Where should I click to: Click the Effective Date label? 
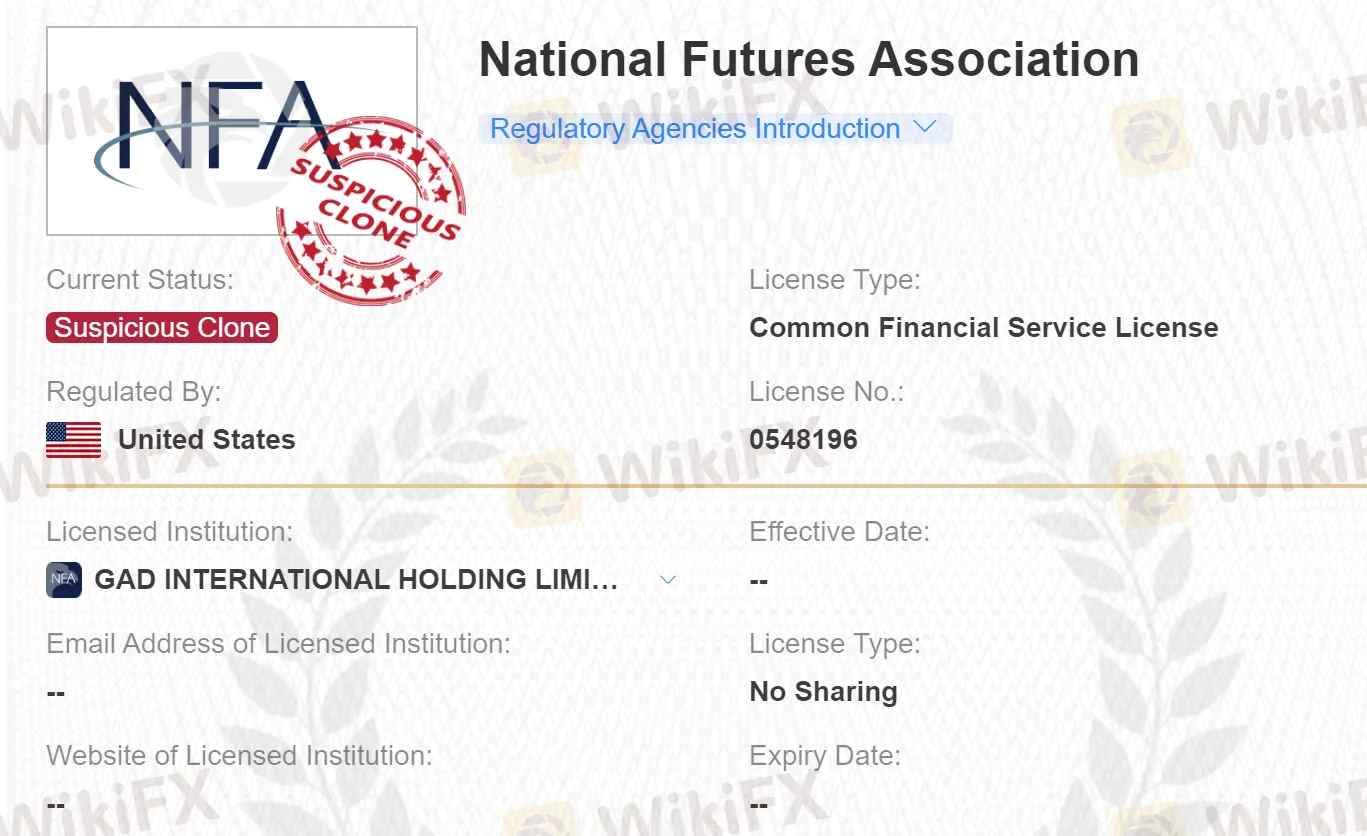[840, 532]
